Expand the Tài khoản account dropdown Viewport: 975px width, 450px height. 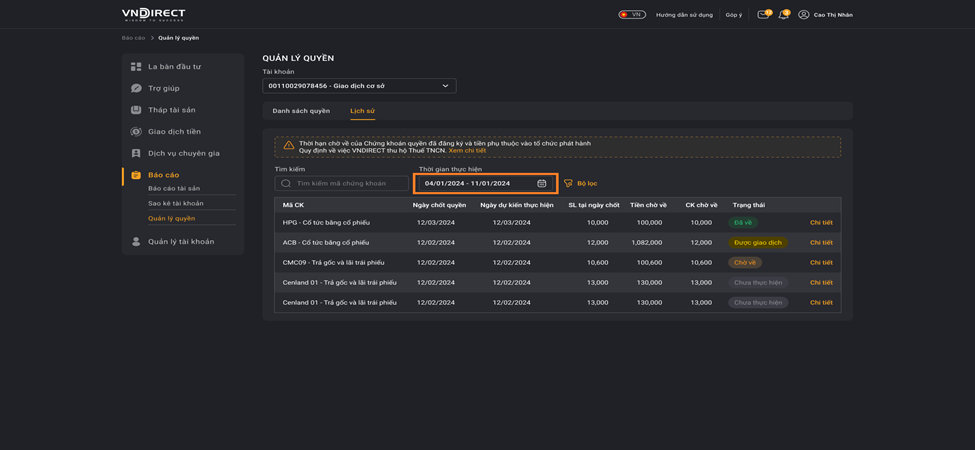click(359, 86)
